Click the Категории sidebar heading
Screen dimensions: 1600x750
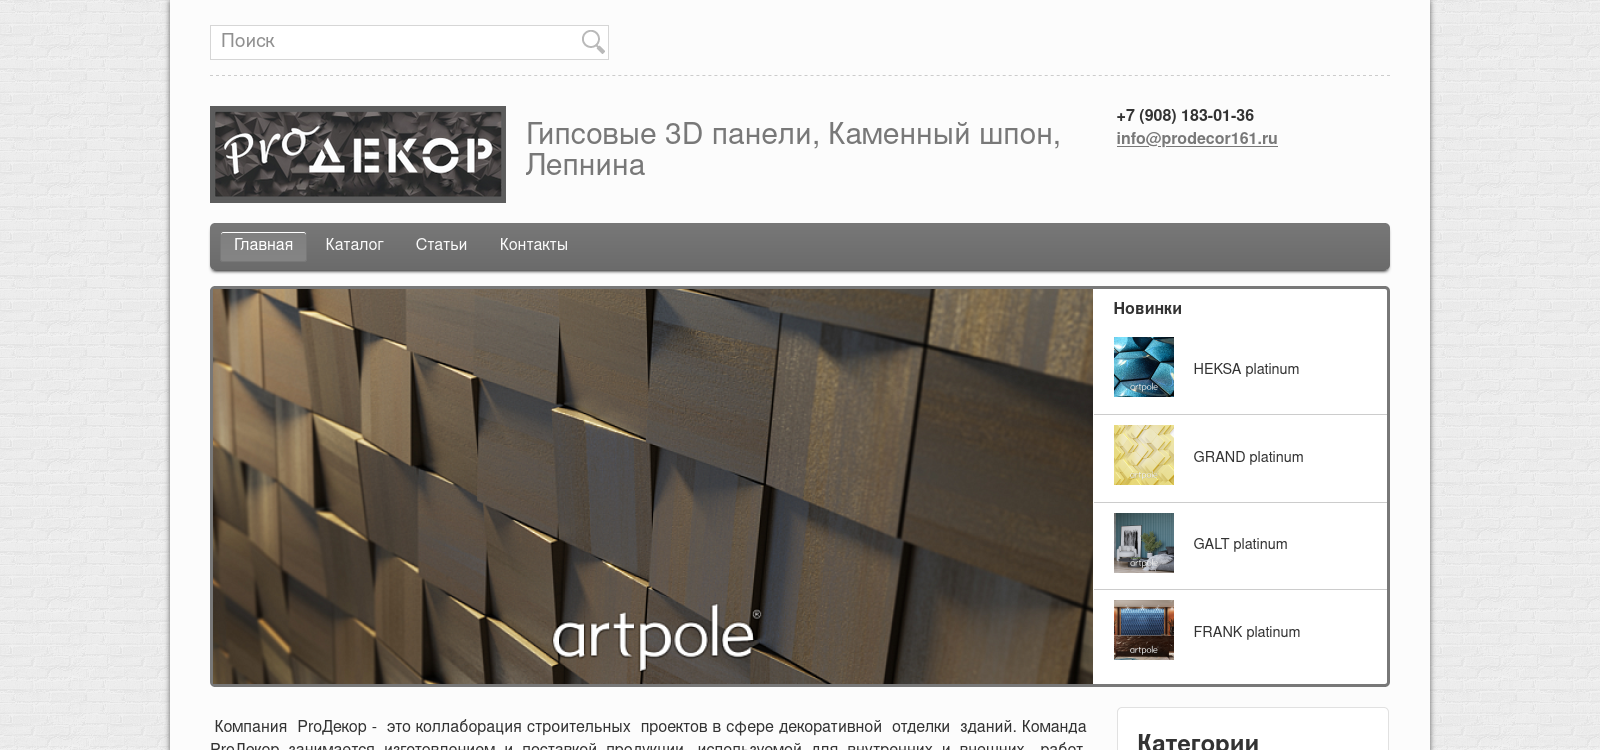tap(1198, 741)
